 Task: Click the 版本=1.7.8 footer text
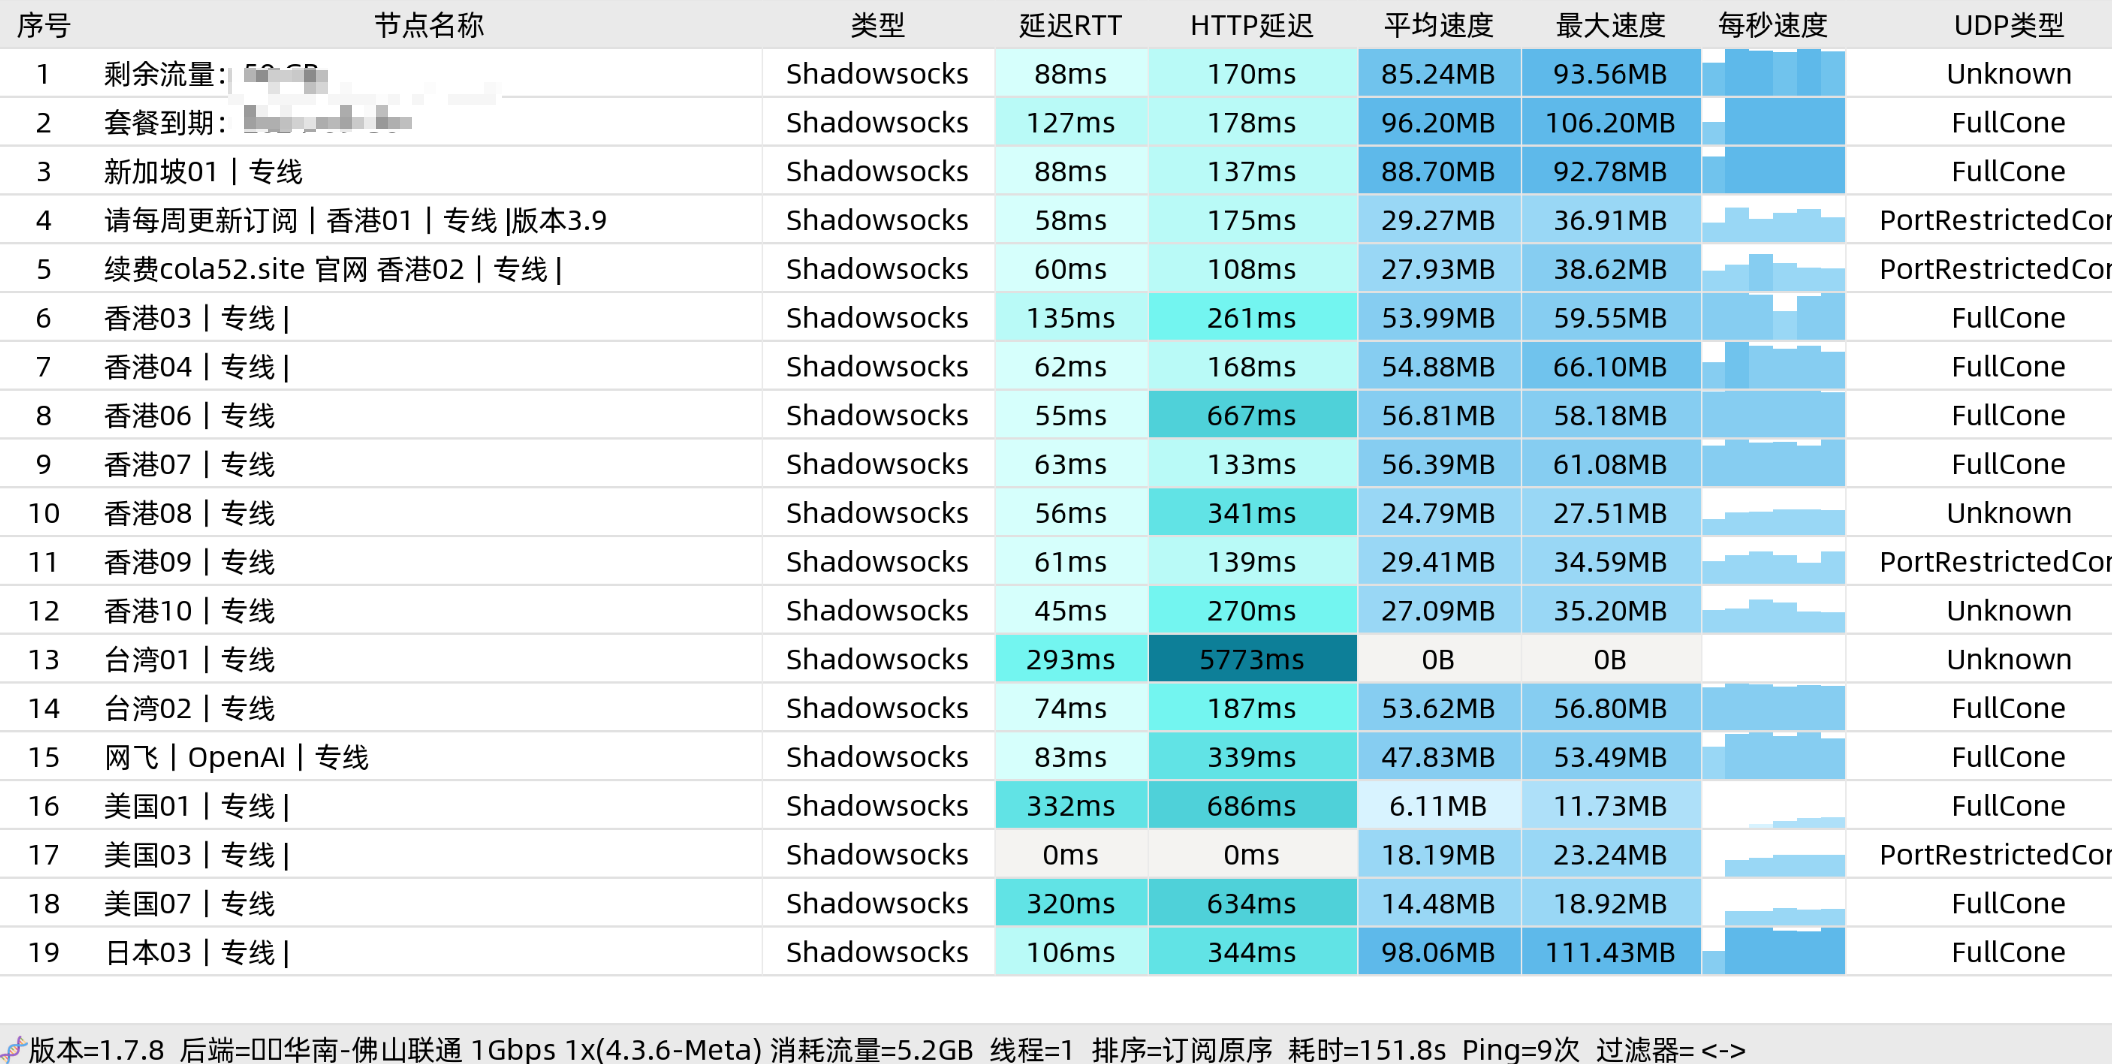[x=96, y=1049]
